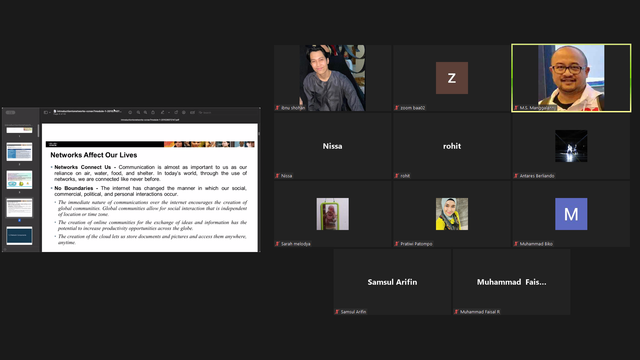Screen dimensions: 640x360
Task: Click the form filling icon beside Markup
Action: coord(192,112)
